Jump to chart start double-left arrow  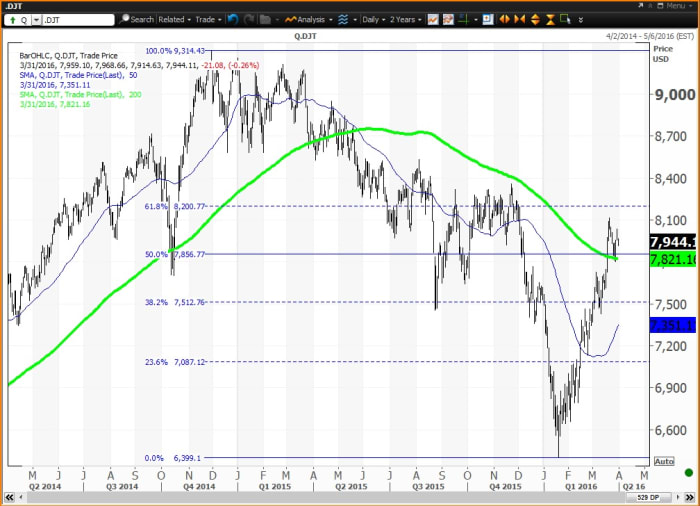pos(9,497)
